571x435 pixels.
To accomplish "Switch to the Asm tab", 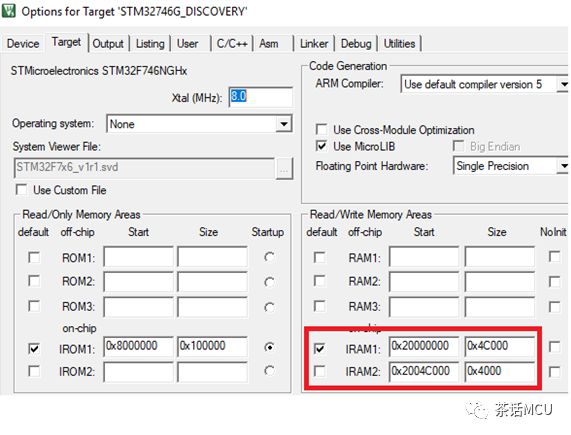I will (269, 44).
